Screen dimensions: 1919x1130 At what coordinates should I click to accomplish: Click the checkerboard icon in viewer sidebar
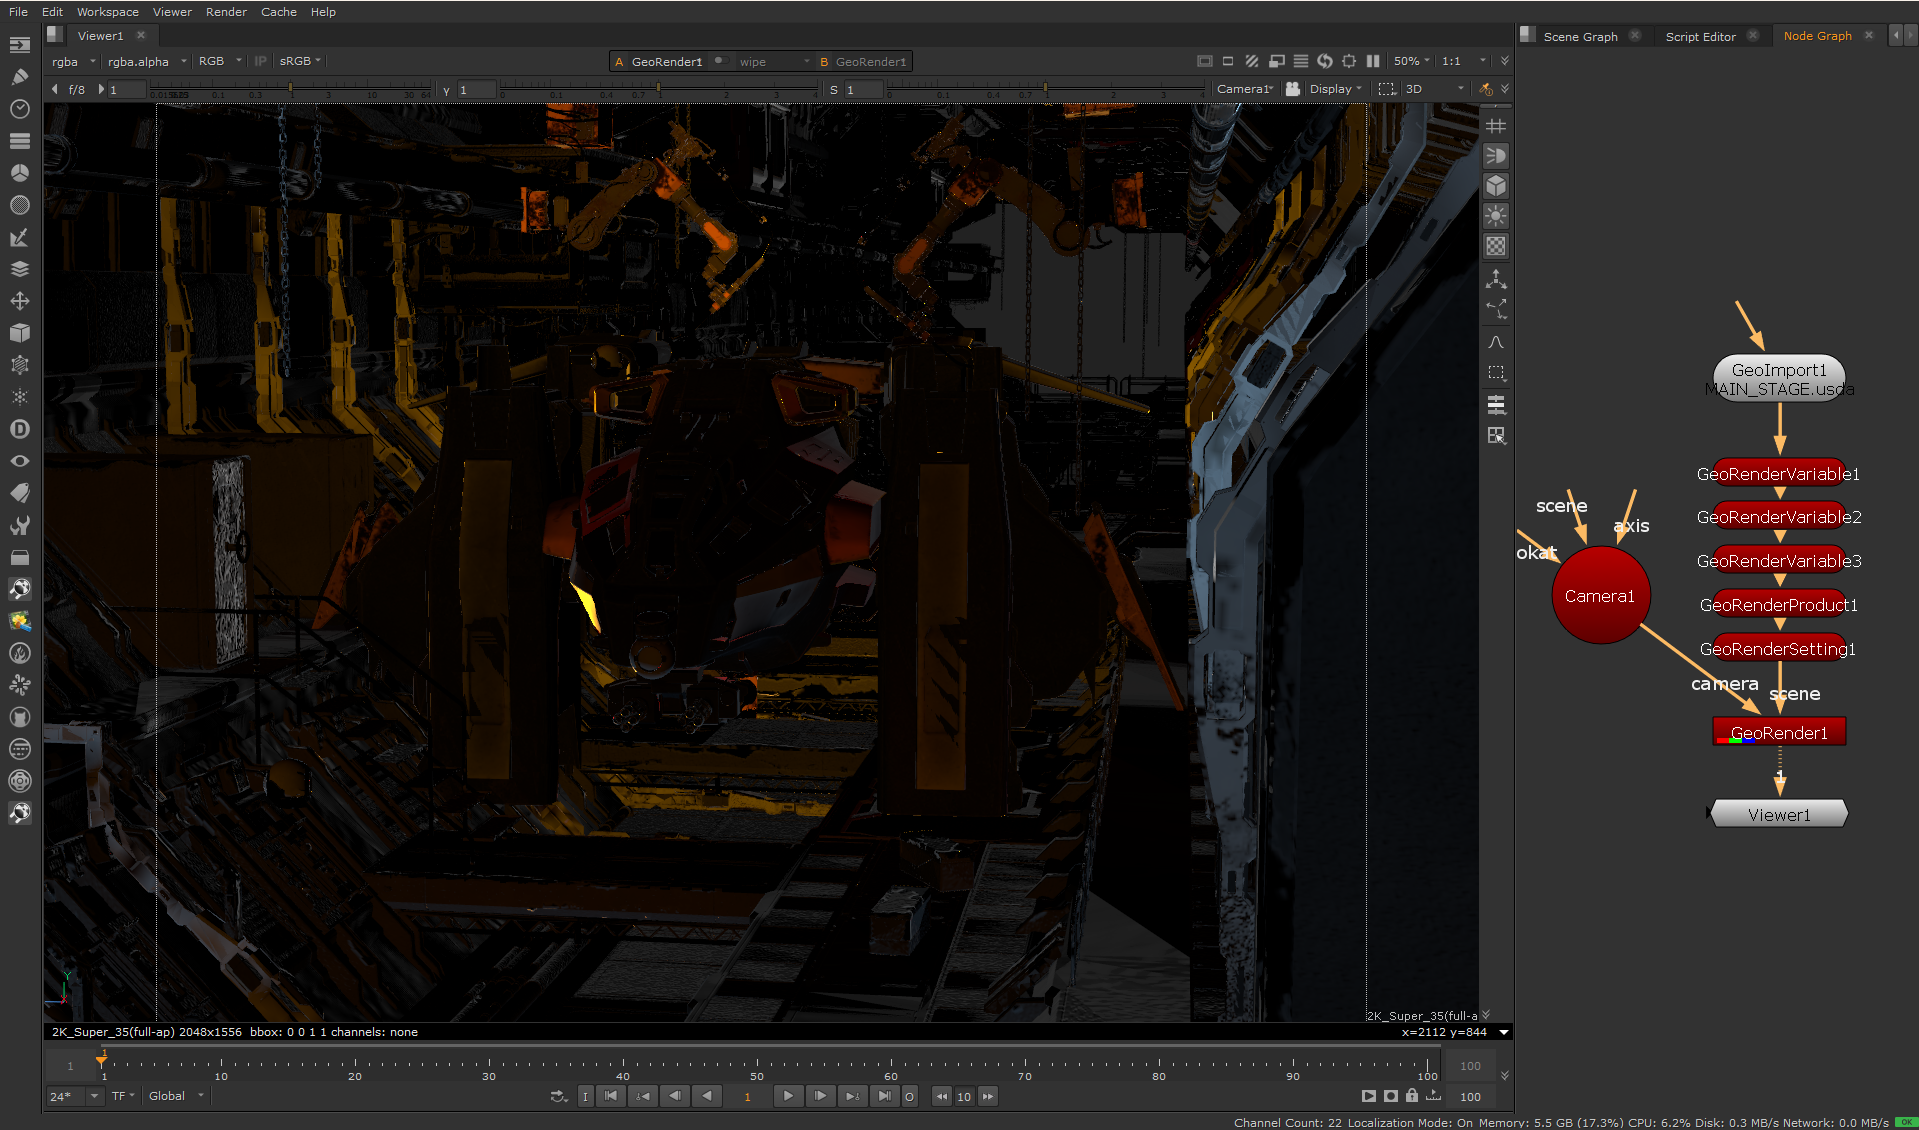tap(1496, 246)
